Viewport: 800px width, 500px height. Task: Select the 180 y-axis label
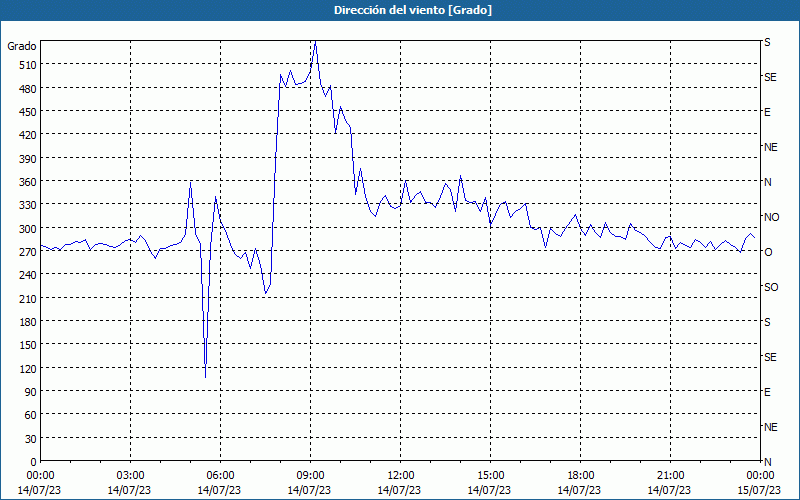pyautogui.click(x=28, y=321)
